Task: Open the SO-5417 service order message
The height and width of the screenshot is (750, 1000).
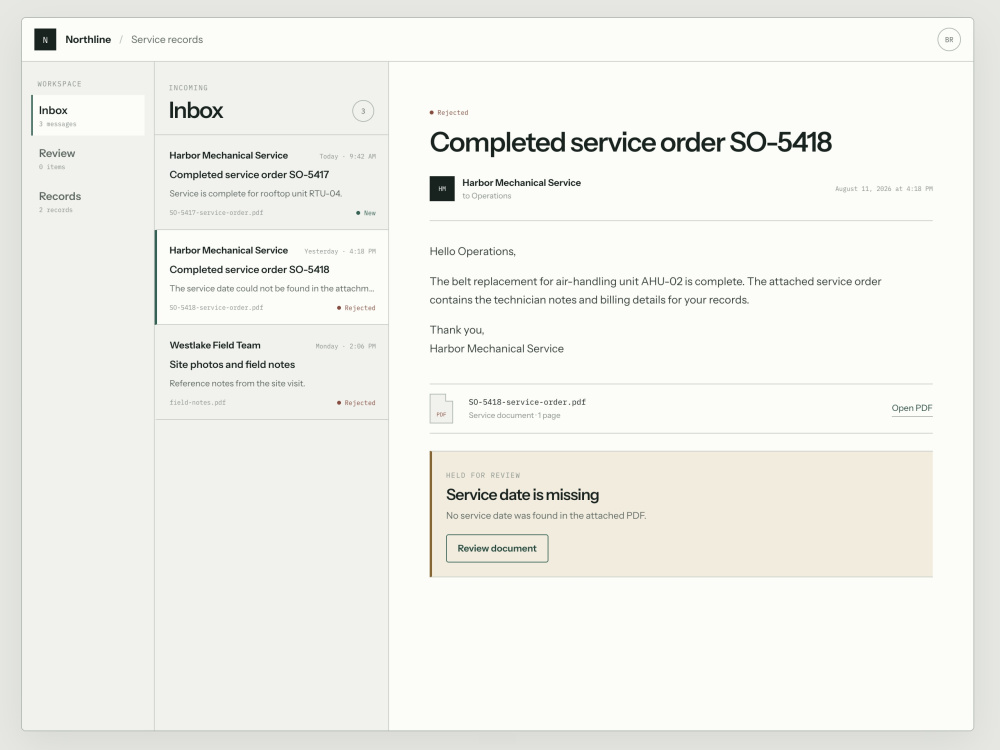Action: point(272,183)
